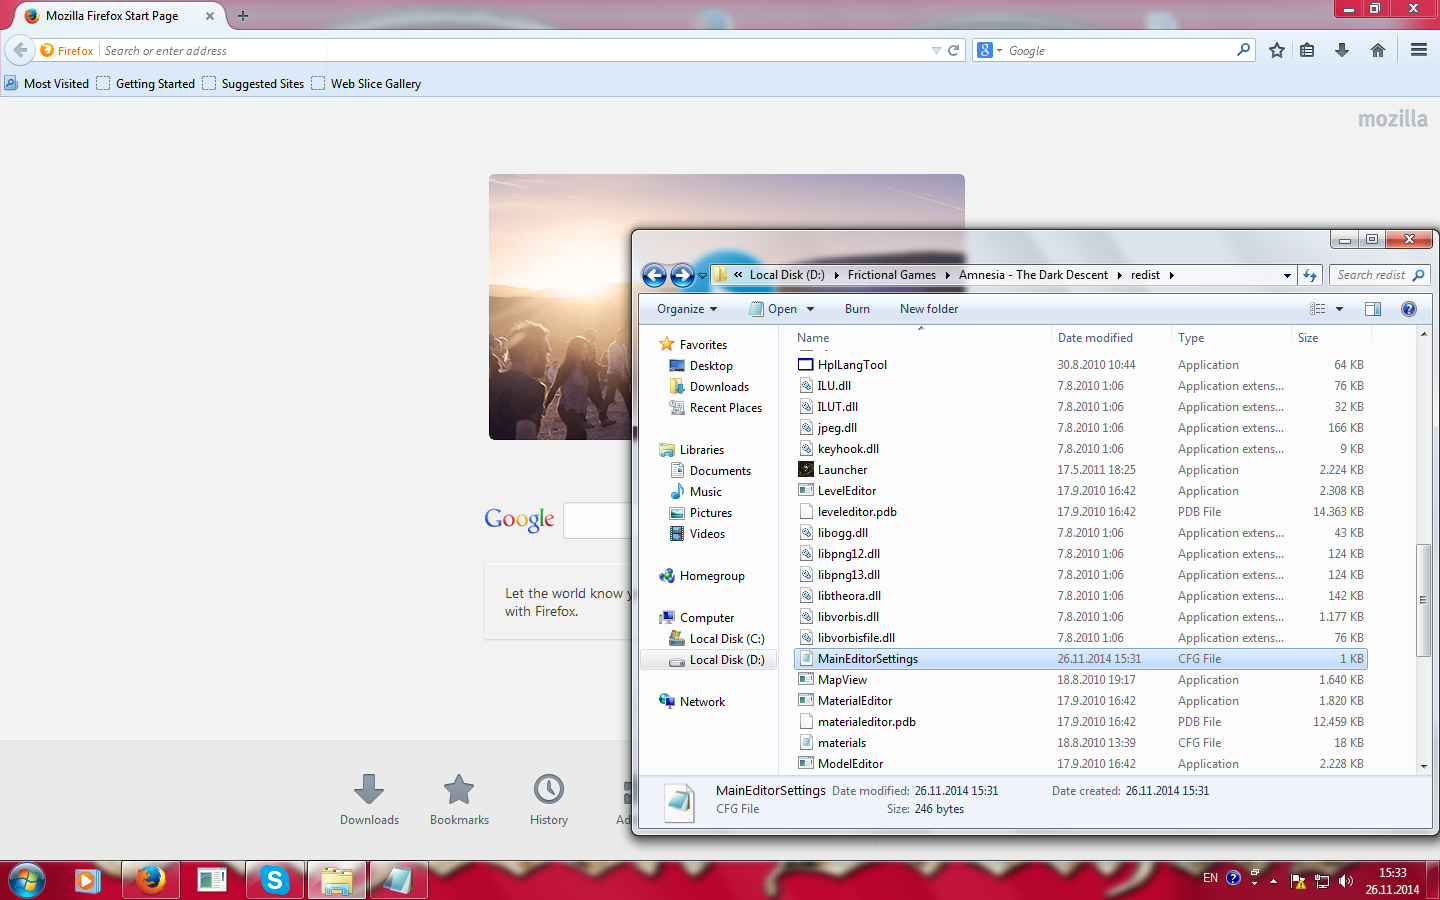Open search engine selector dropdown

(999, 50)
